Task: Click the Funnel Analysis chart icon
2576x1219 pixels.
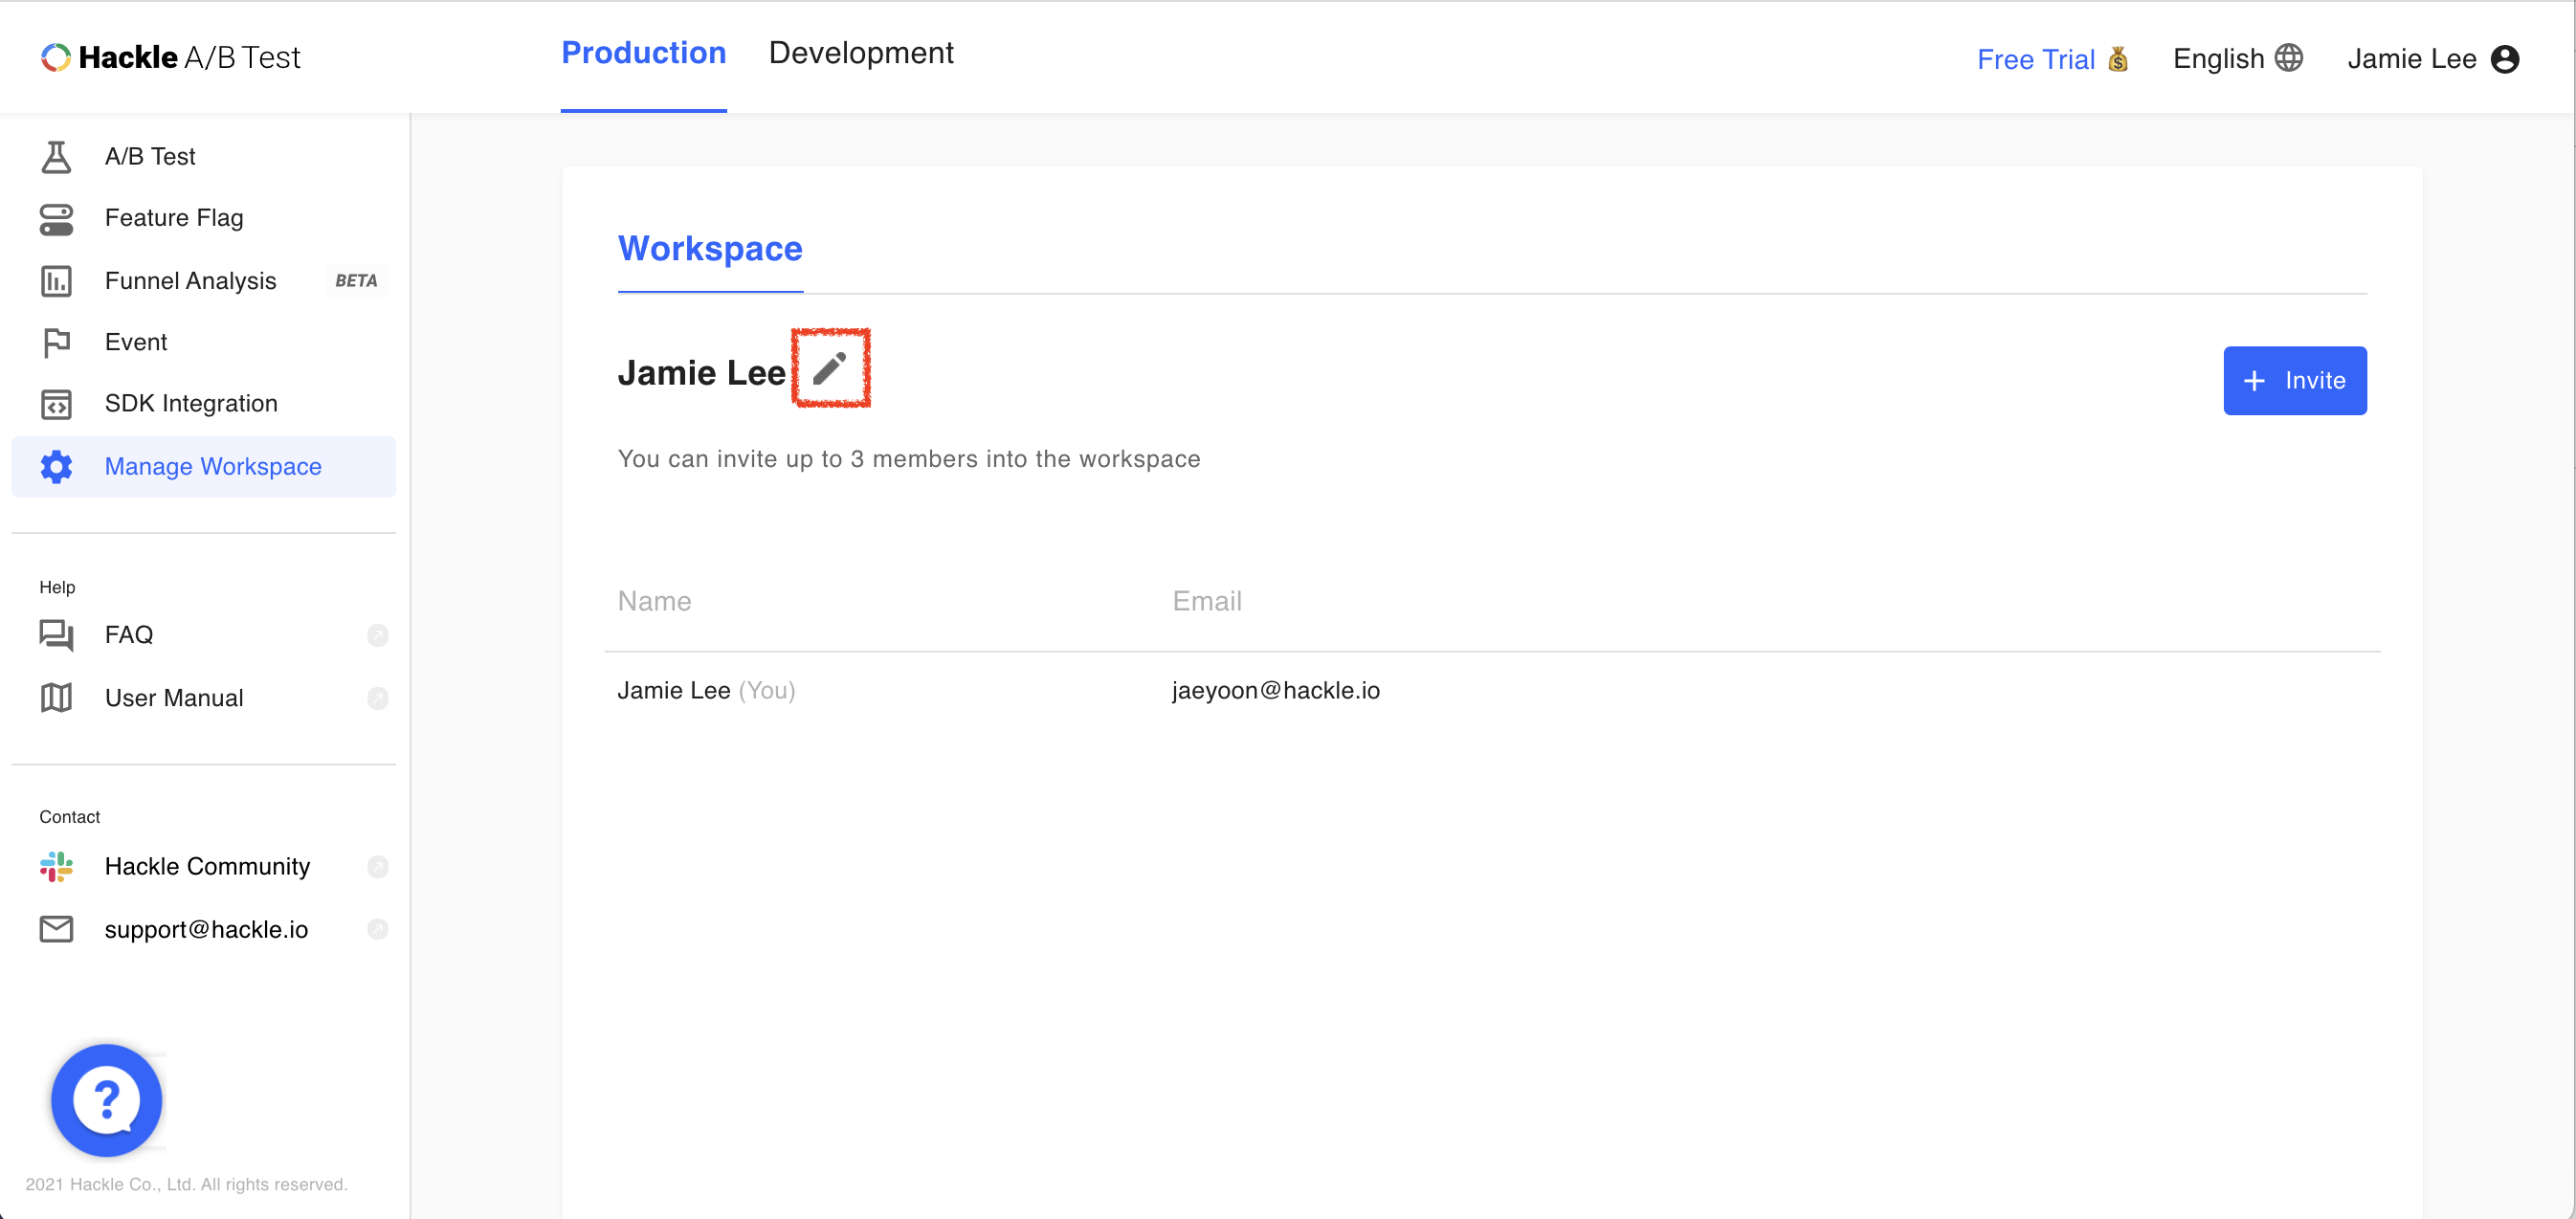Action: click(x=56, y=281)
